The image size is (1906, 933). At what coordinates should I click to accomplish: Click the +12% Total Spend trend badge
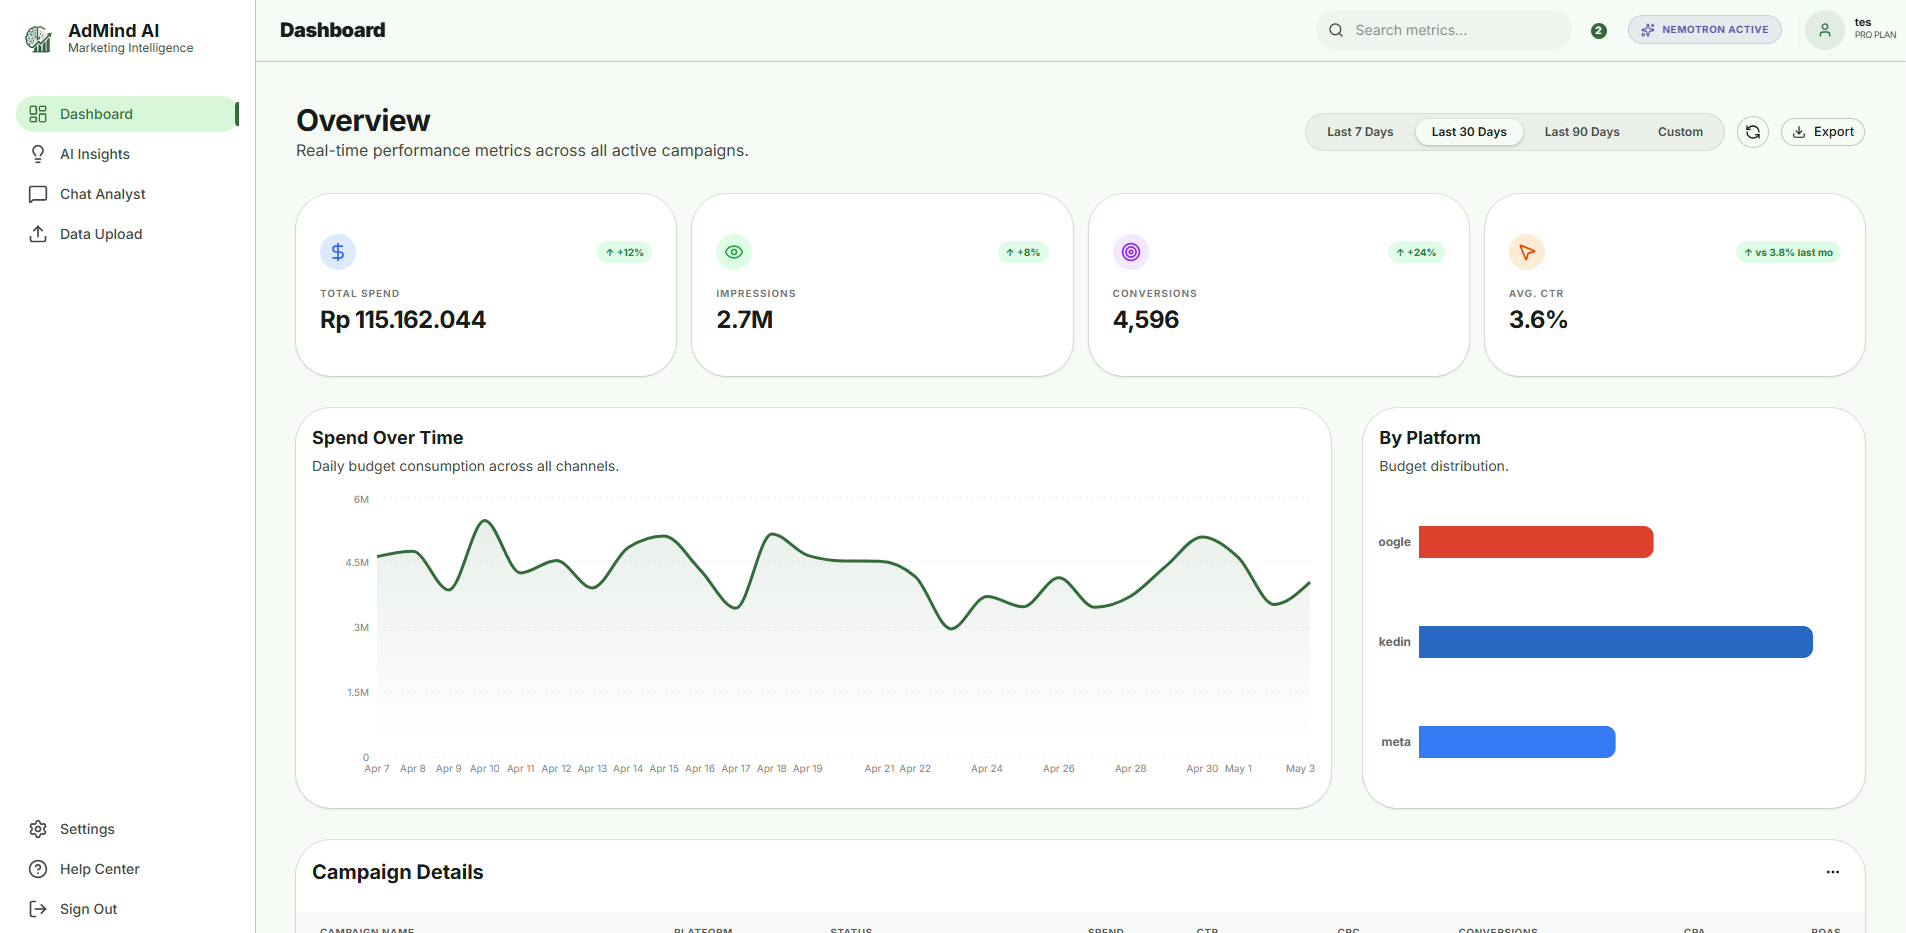625,253
